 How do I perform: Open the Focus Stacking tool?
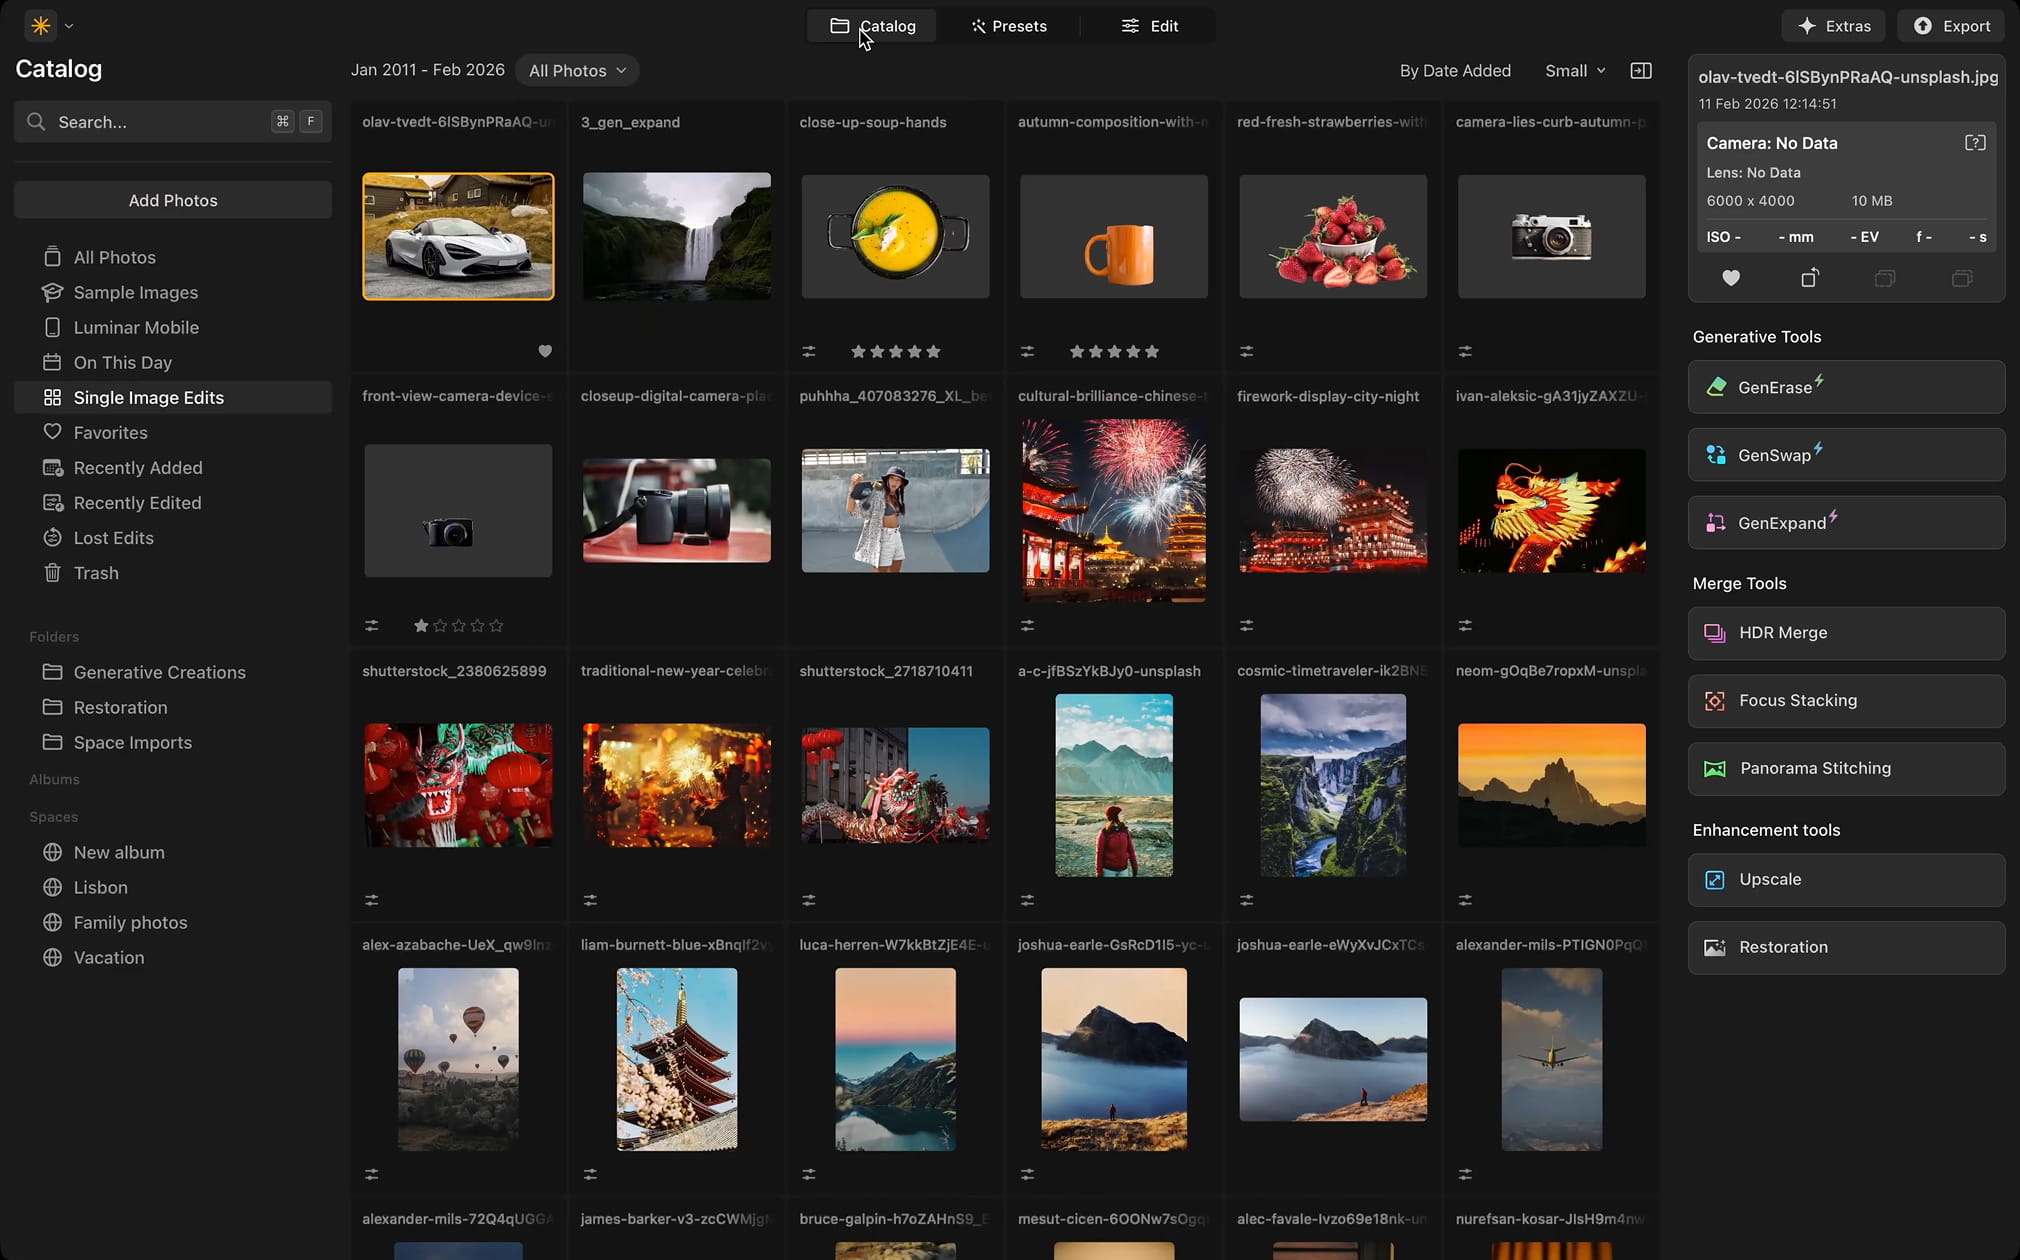pyautogui.click(x=1845, y=700)
